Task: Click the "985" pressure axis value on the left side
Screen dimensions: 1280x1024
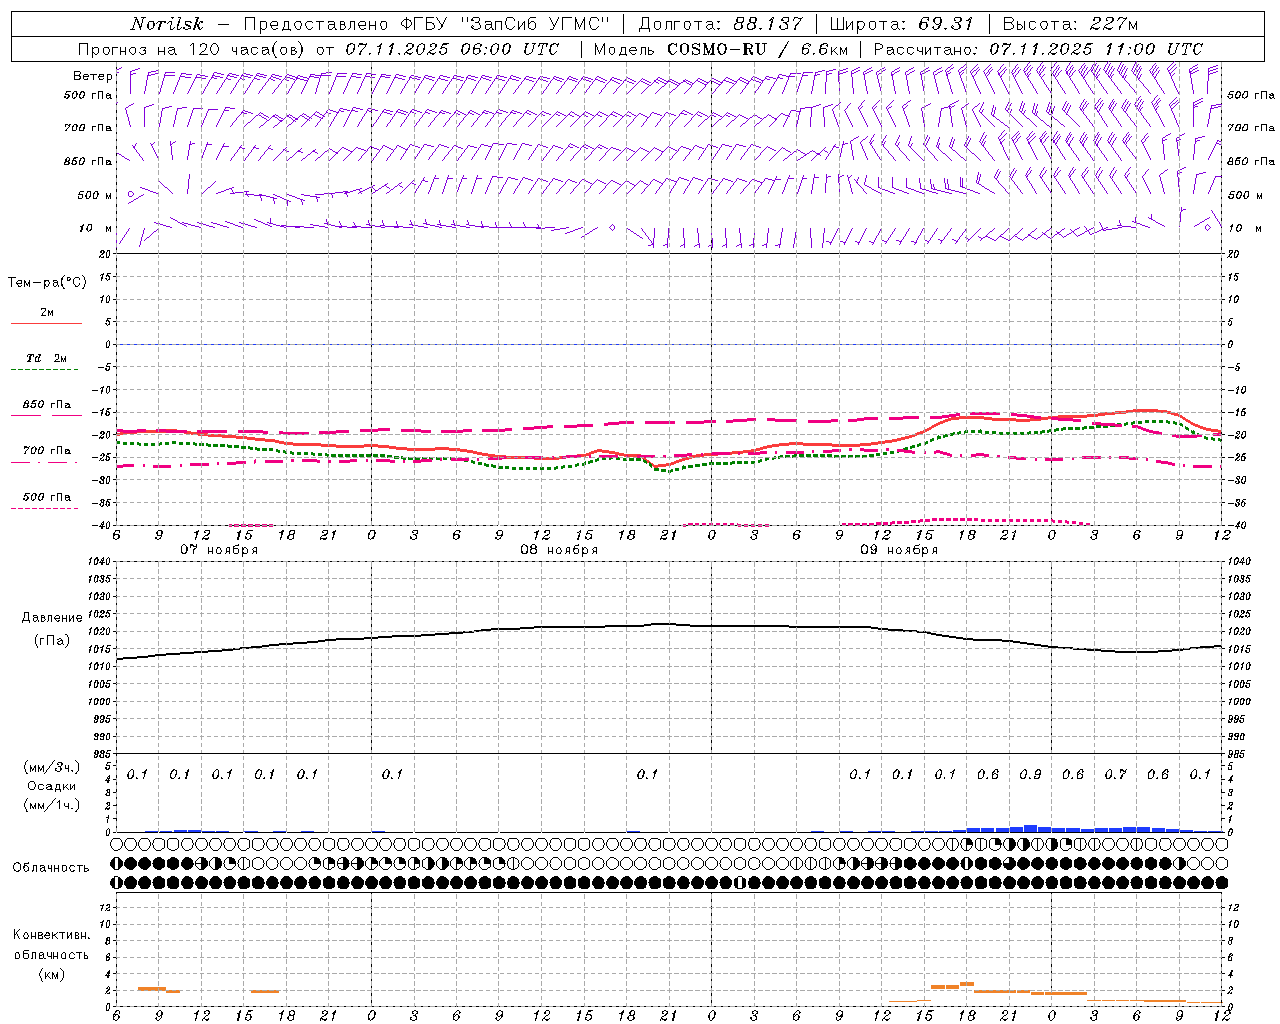Action: 101,754
